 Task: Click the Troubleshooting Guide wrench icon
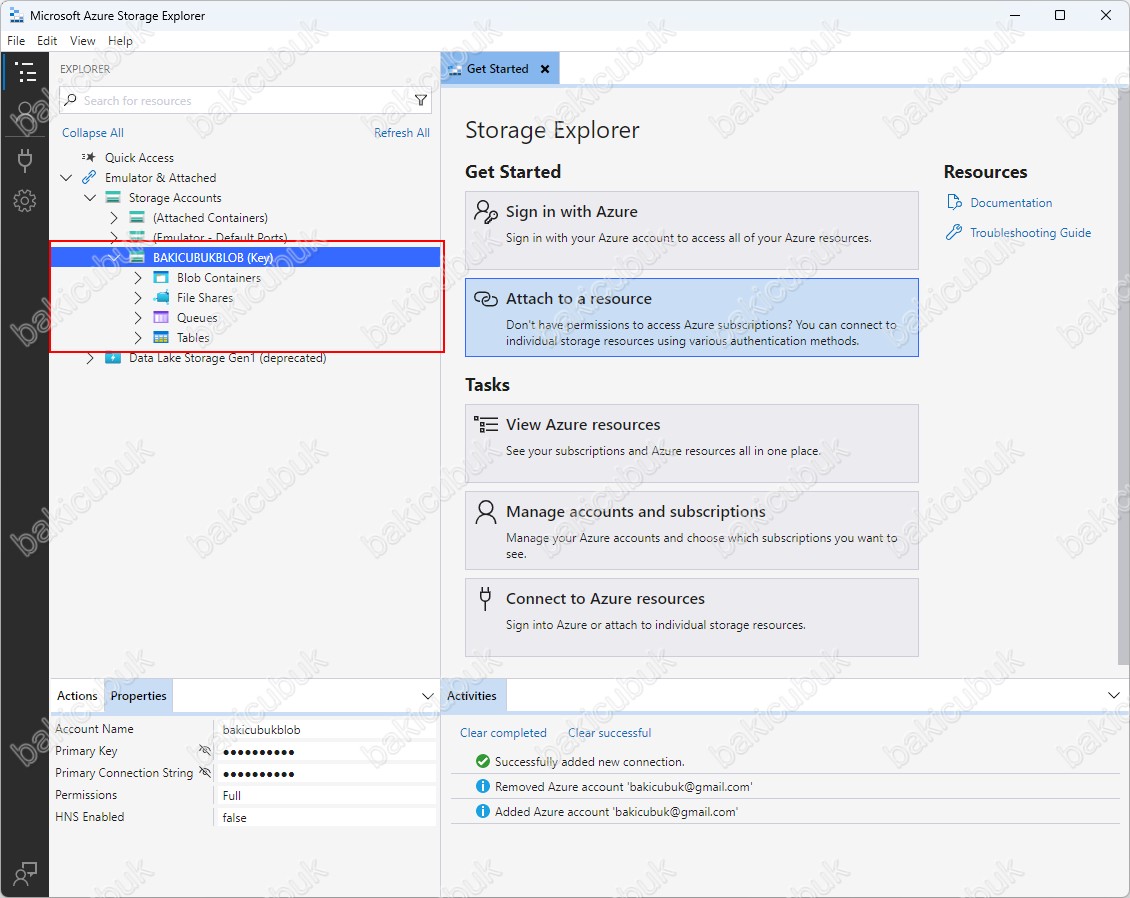coord(954,232)
